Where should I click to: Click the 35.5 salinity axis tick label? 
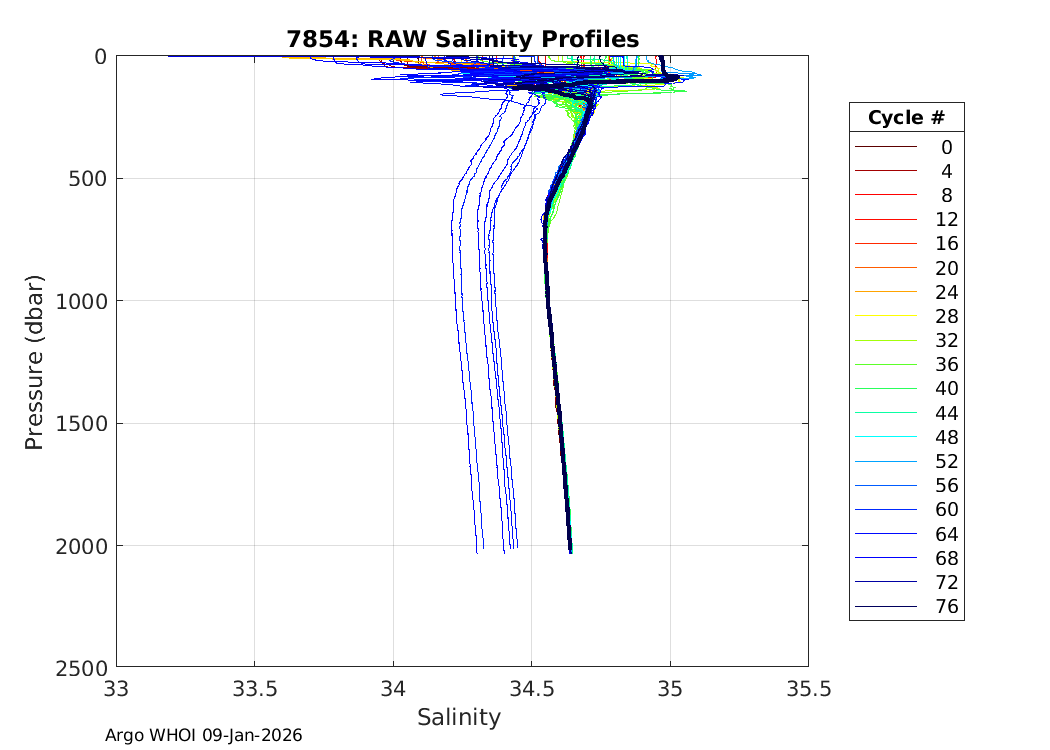(x=808, y=688)
